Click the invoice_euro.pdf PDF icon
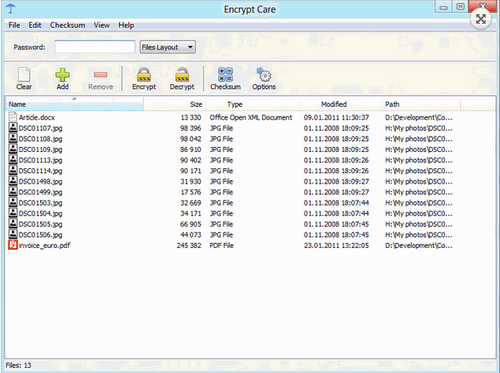This screenshot has height=373, width=500. click(13, 245)
